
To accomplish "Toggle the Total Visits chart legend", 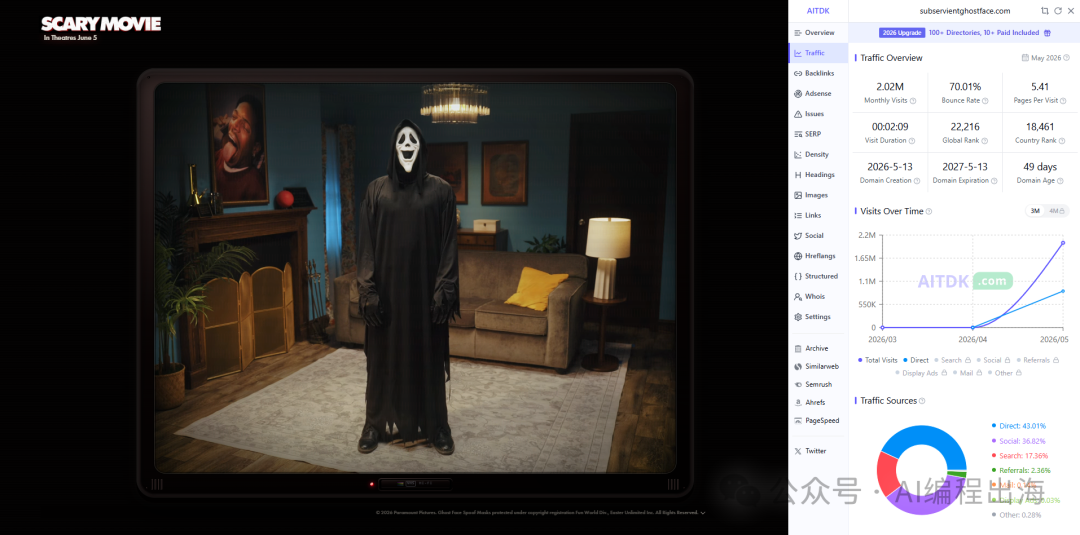I will (878, 360).
